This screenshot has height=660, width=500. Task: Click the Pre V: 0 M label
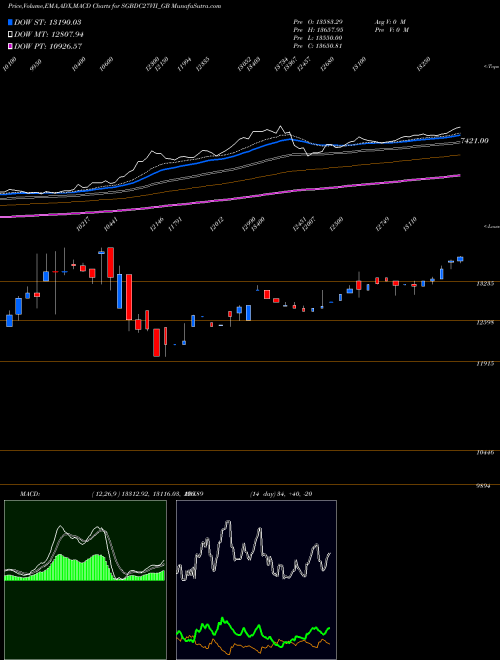click(393, 29)
